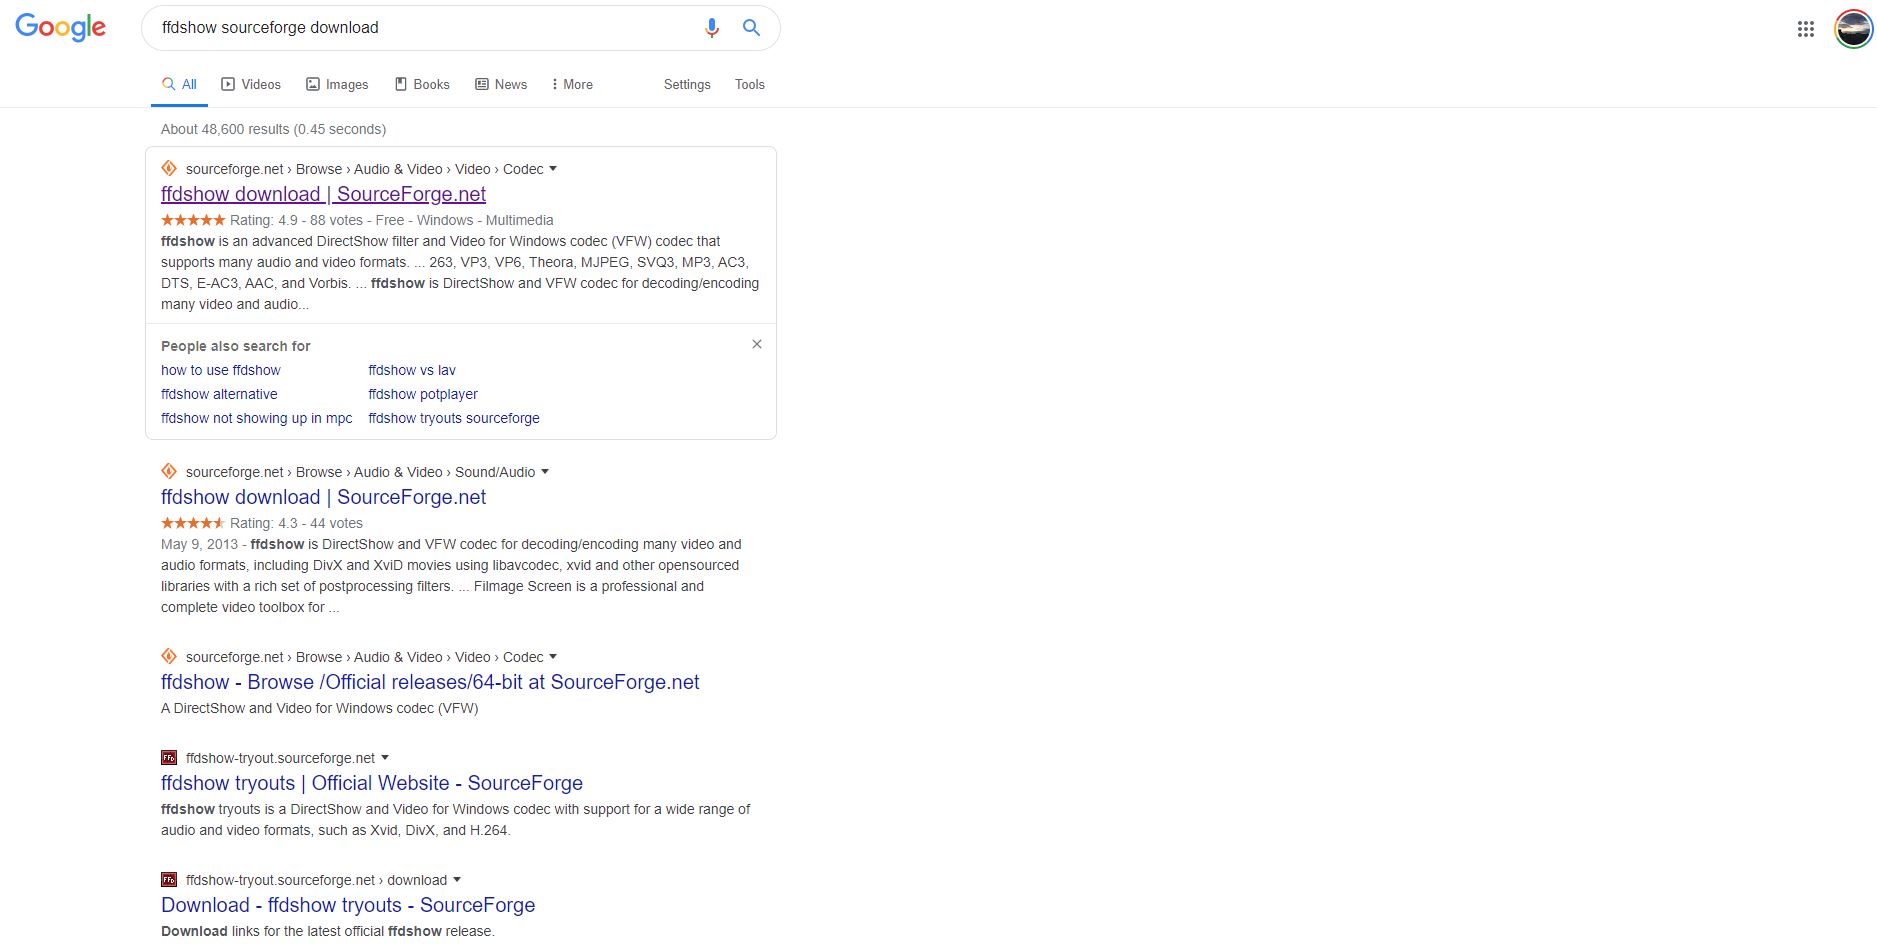Close the People also search for box
Image resolution: width=1877 pixels, height=944 pixels.
click(x=757, y=344)
